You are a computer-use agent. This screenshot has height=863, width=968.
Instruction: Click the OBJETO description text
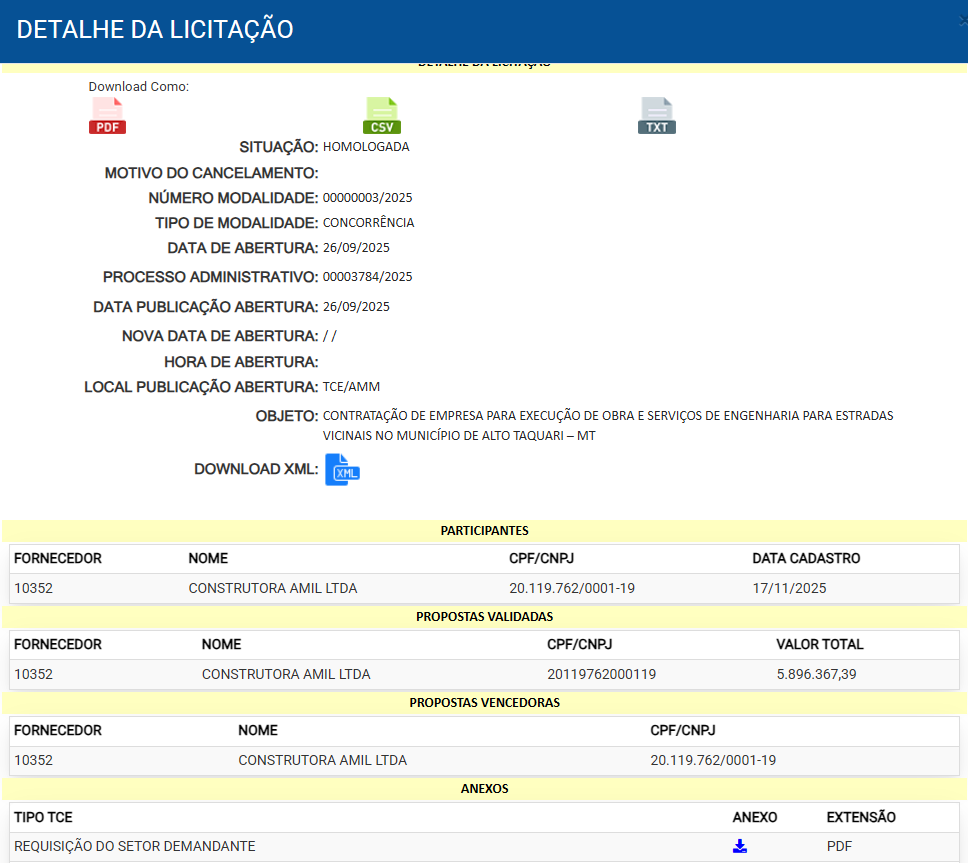[607, 425]
